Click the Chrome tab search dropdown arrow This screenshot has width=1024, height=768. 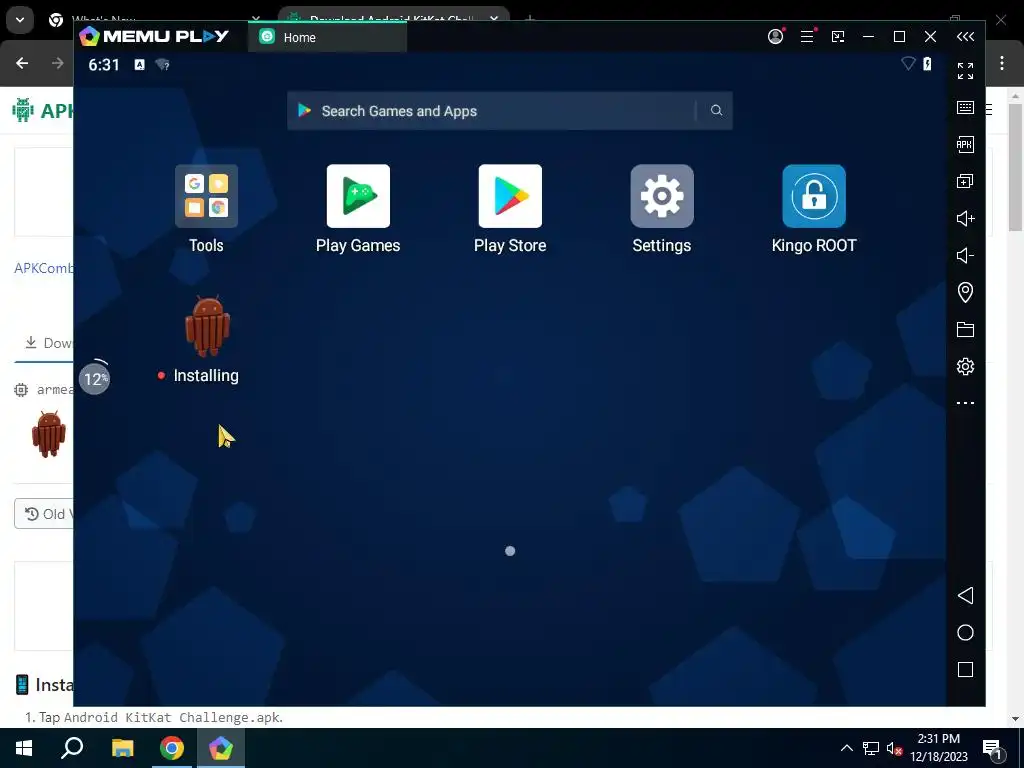[x=20, y=20]
